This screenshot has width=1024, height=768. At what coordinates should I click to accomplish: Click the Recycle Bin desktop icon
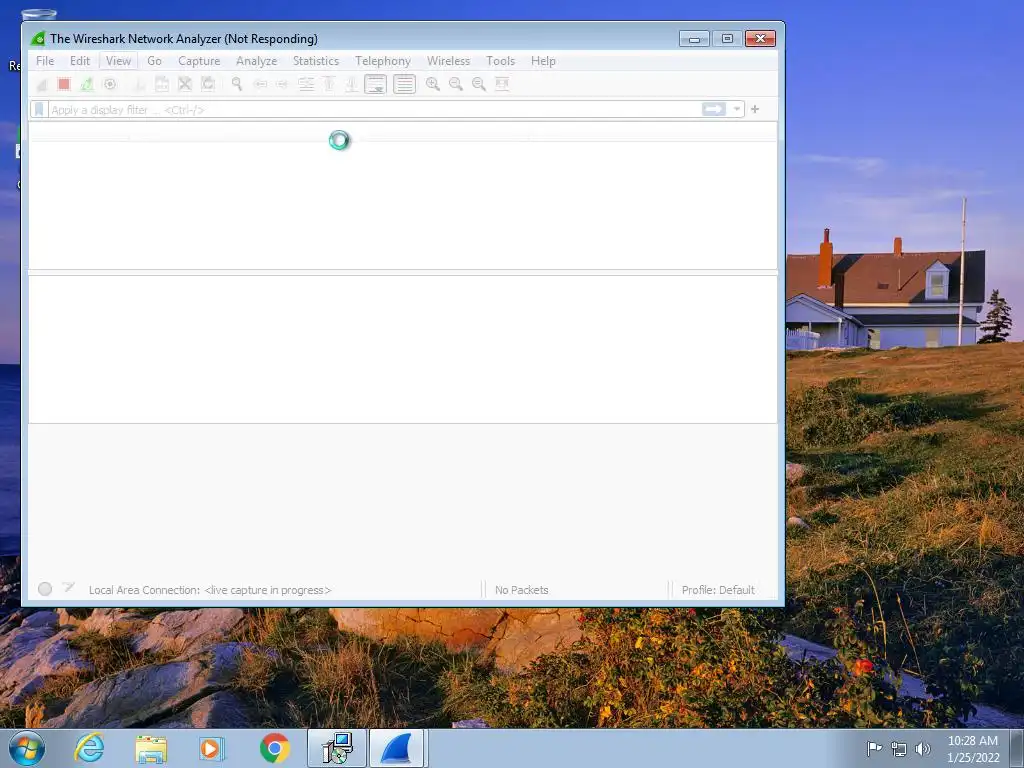[38, 14]
